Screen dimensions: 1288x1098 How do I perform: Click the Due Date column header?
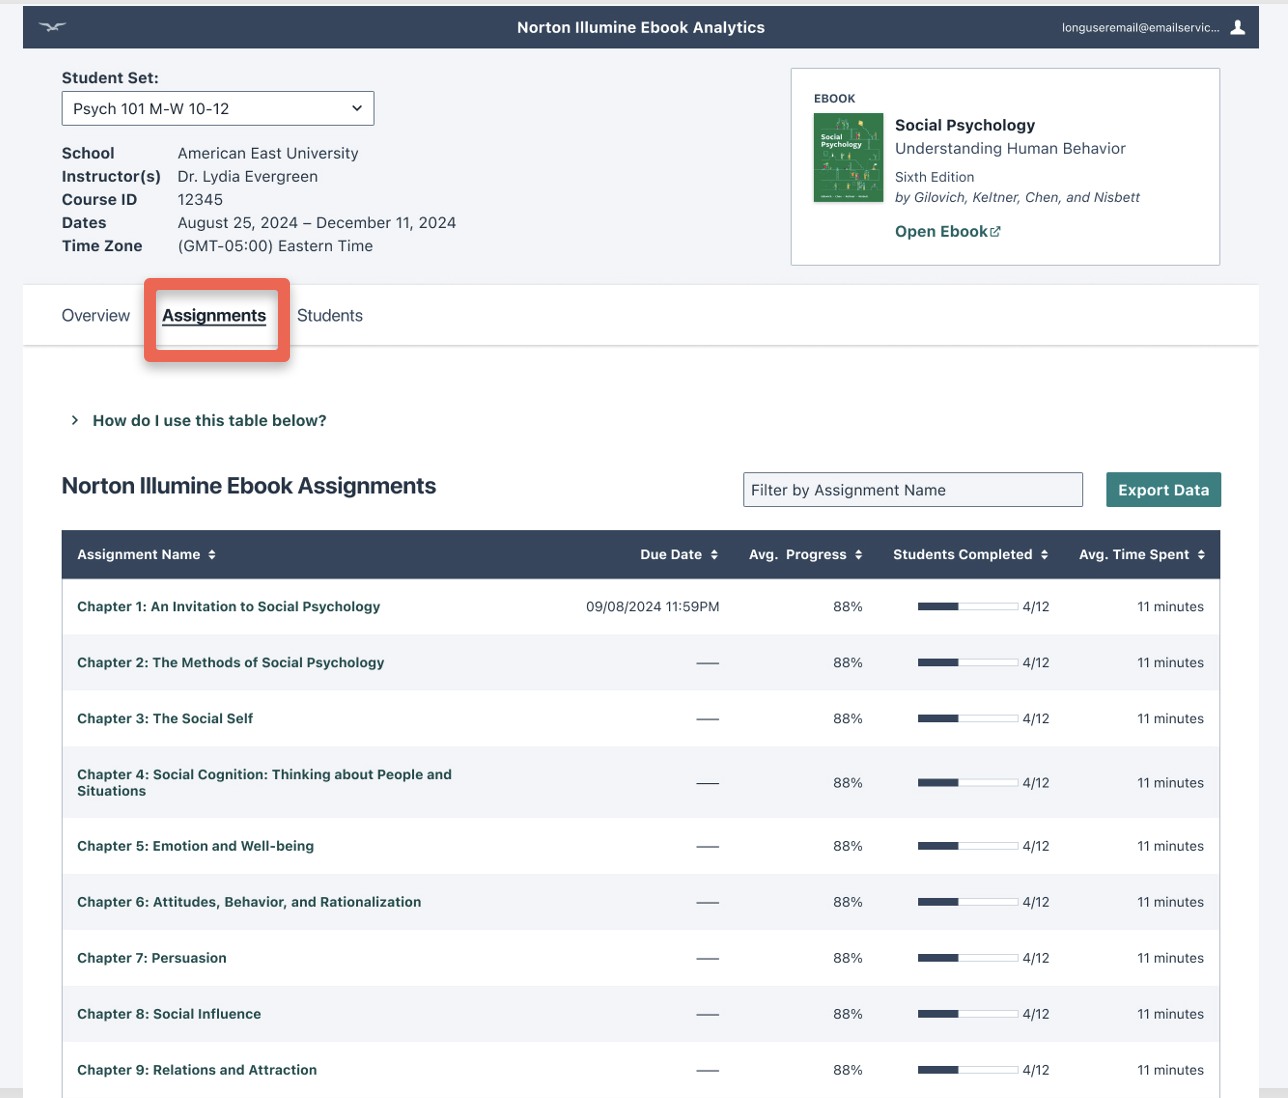[679, 555]
